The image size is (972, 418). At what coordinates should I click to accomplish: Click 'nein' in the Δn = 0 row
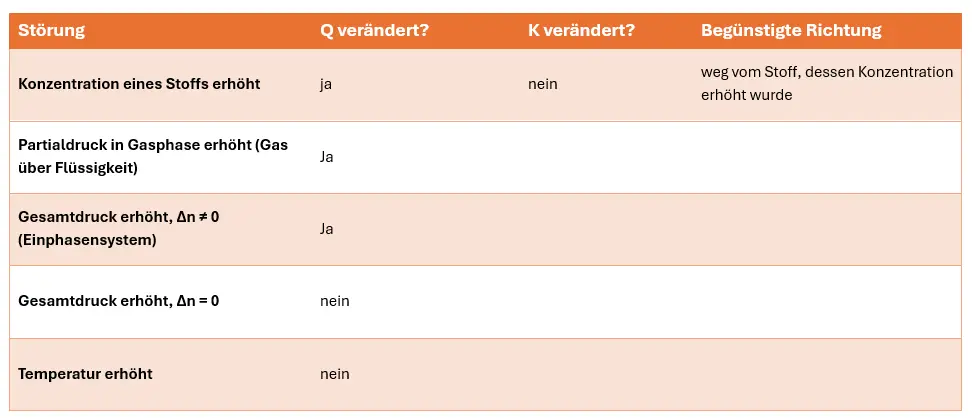[335, 301]
